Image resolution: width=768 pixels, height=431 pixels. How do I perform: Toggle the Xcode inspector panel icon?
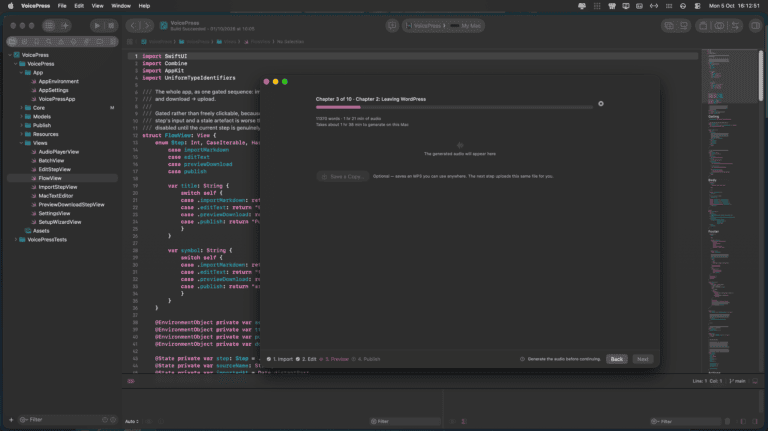point(755,25)
